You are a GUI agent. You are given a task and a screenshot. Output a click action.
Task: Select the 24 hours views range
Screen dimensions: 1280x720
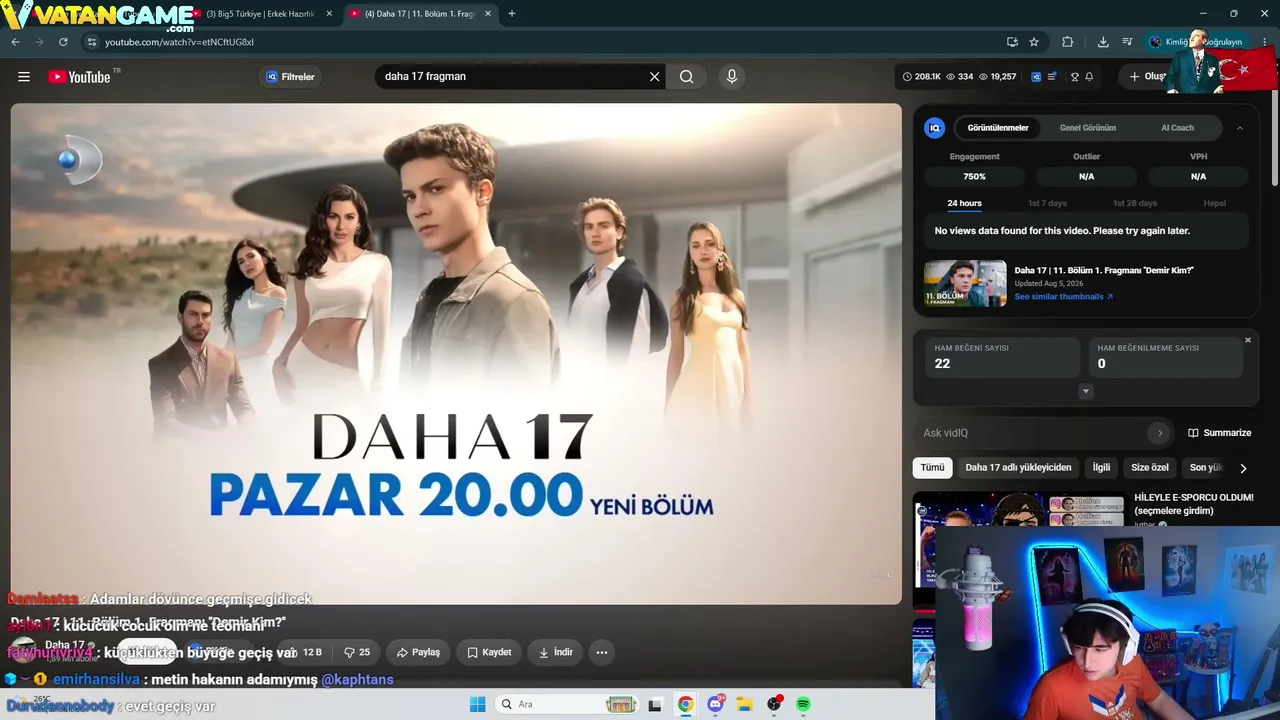[964, 203]
